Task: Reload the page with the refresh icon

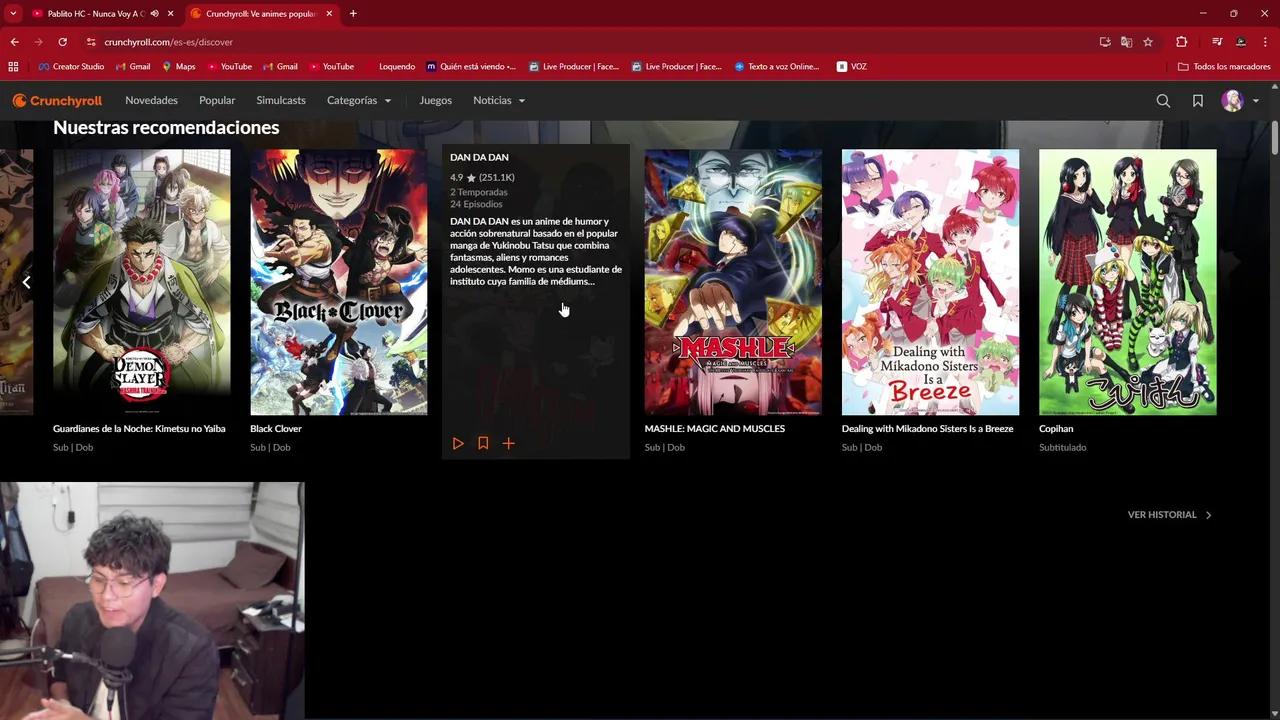Action: pos(62,42)
